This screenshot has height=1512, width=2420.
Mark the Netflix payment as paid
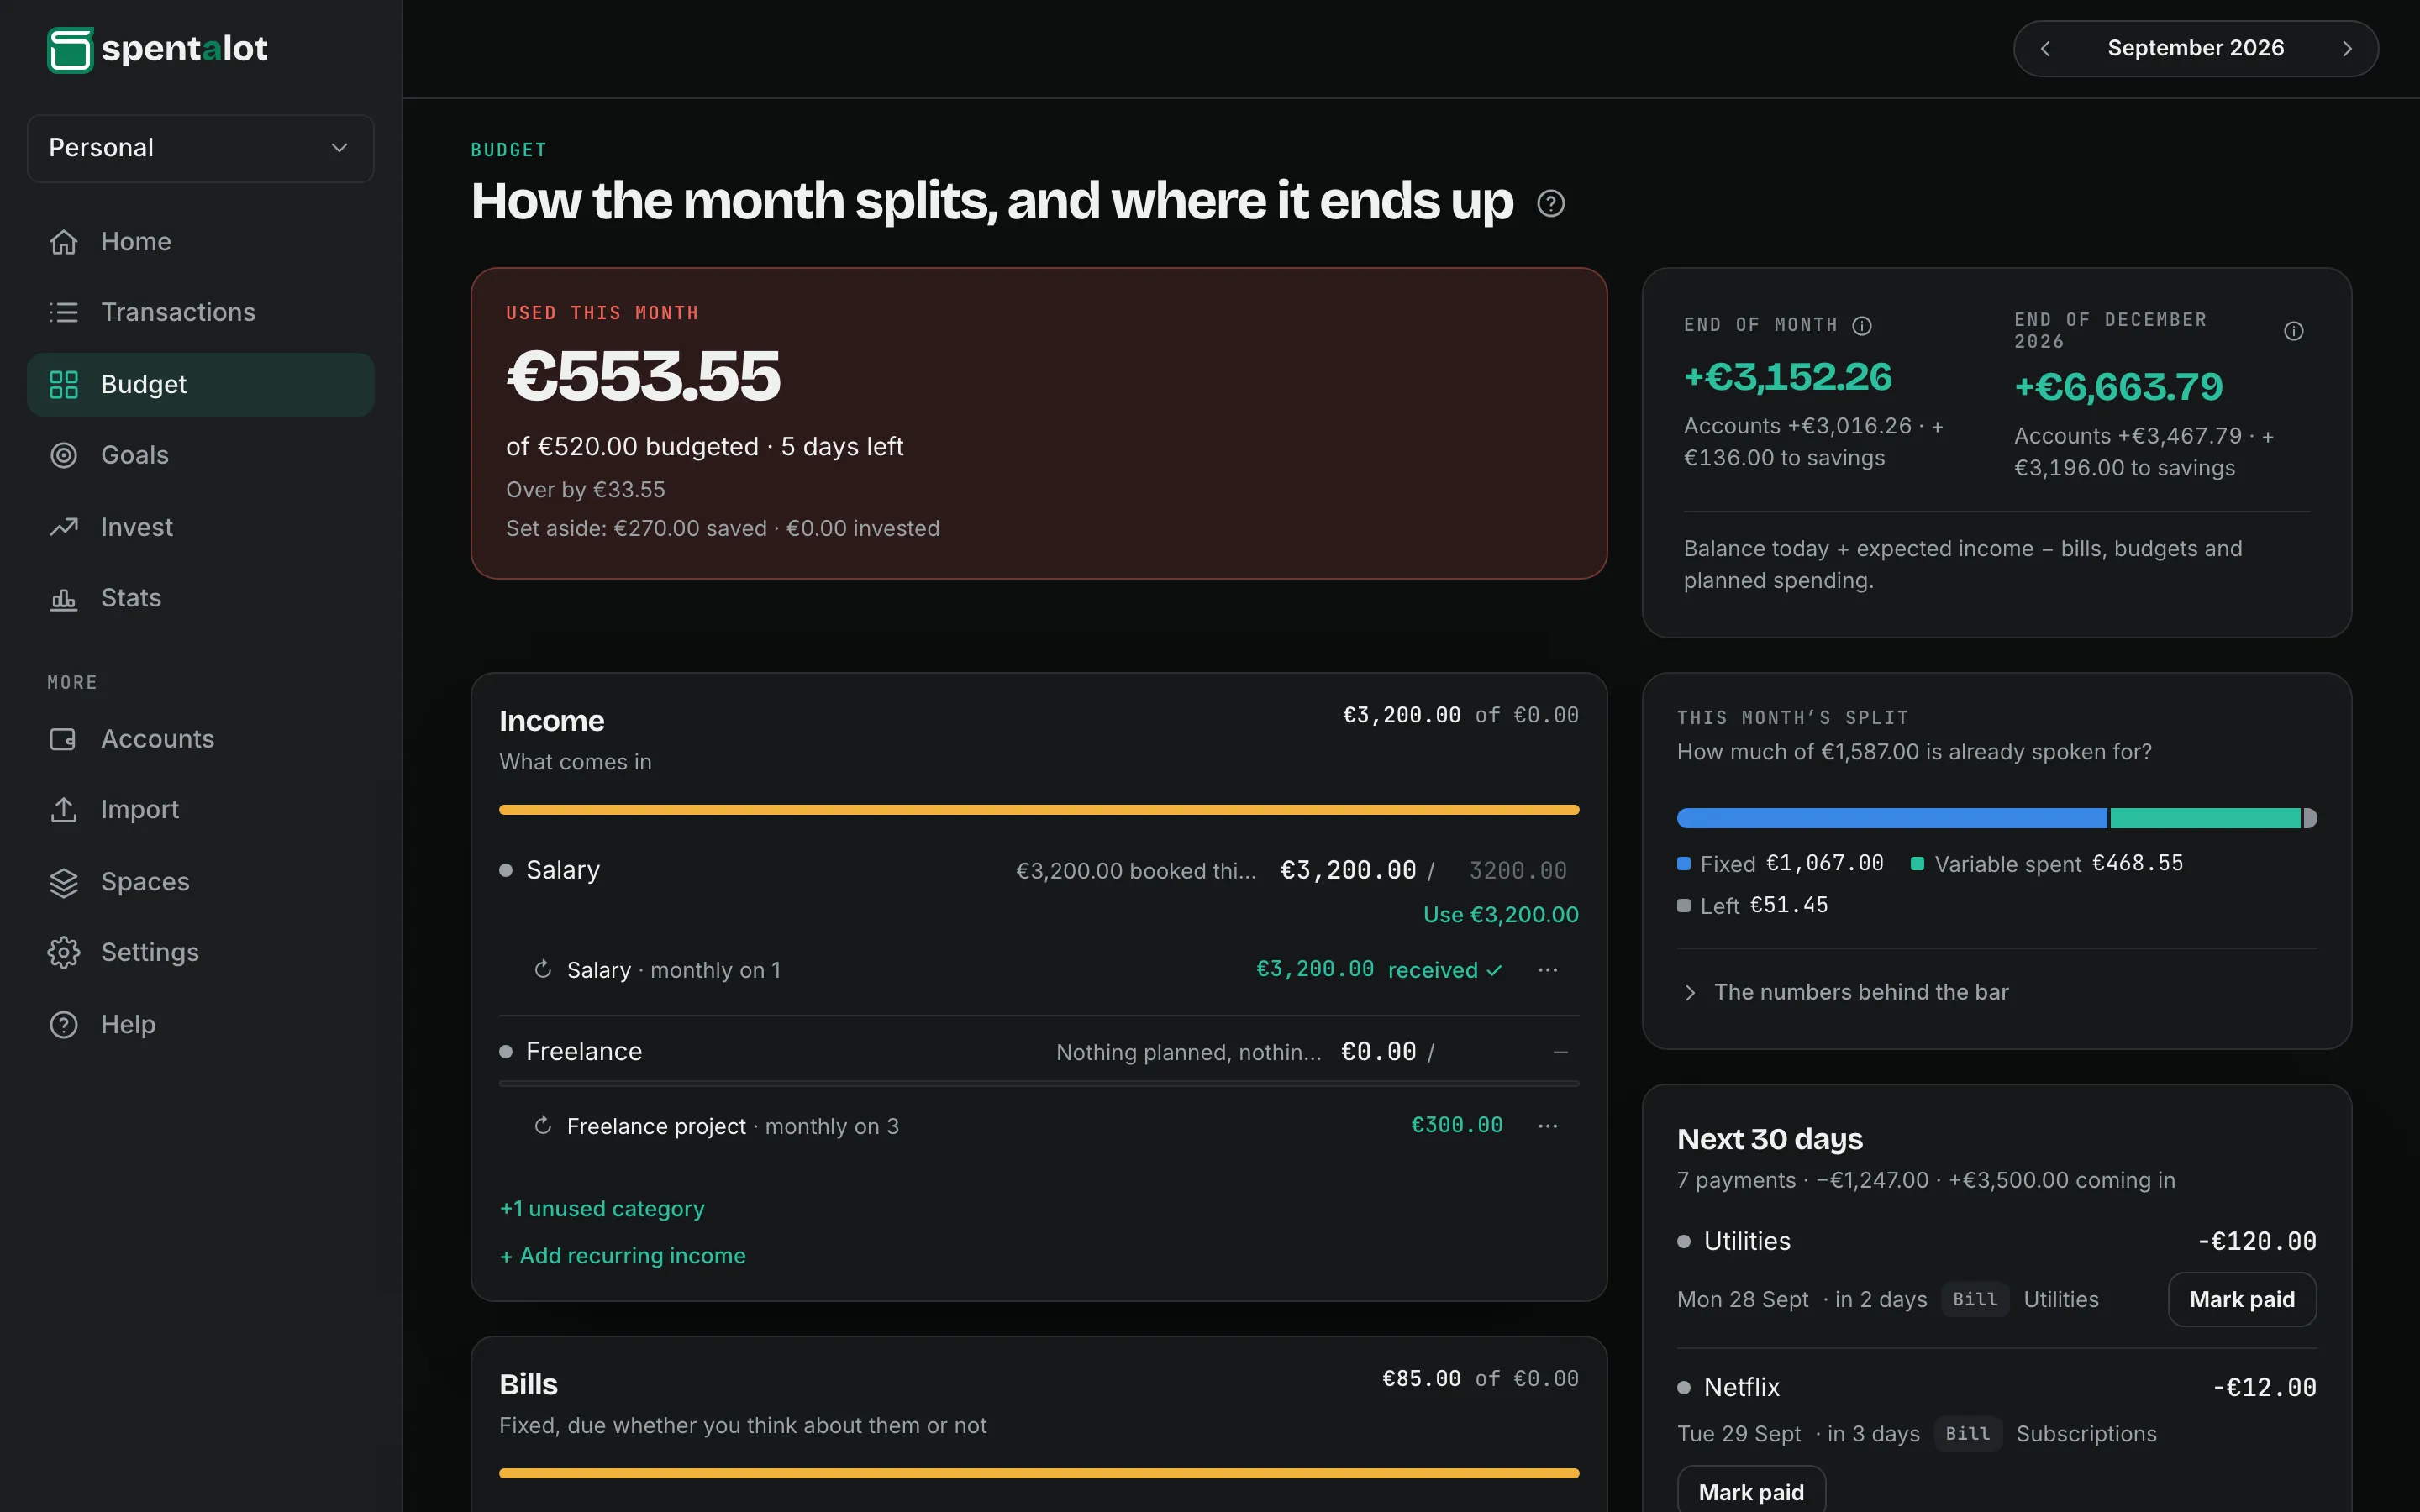(x=1751, y=1490)
